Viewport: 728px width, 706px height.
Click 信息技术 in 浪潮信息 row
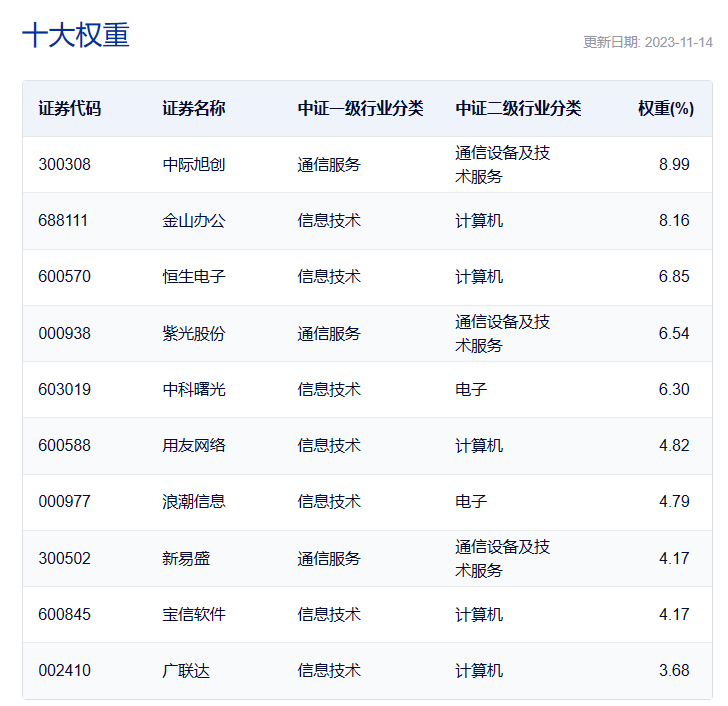pos(329,502)
